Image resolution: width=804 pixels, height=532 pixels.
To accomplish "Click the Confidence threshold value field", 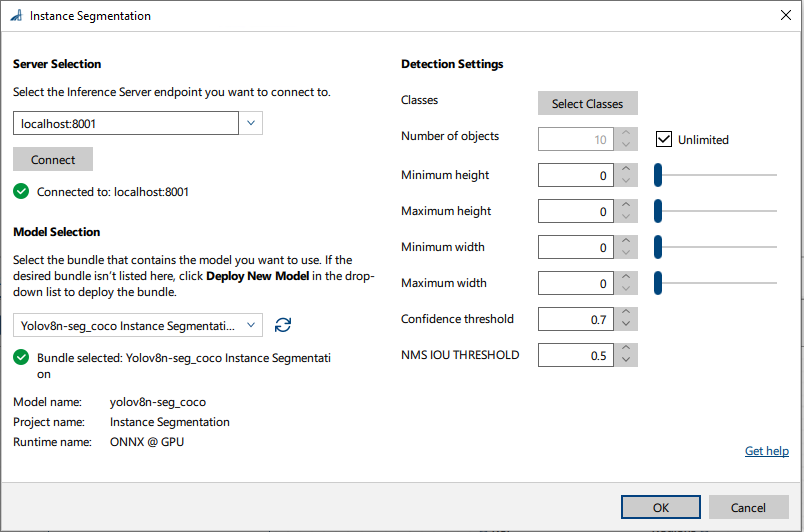I will click(x=575, y=319).
